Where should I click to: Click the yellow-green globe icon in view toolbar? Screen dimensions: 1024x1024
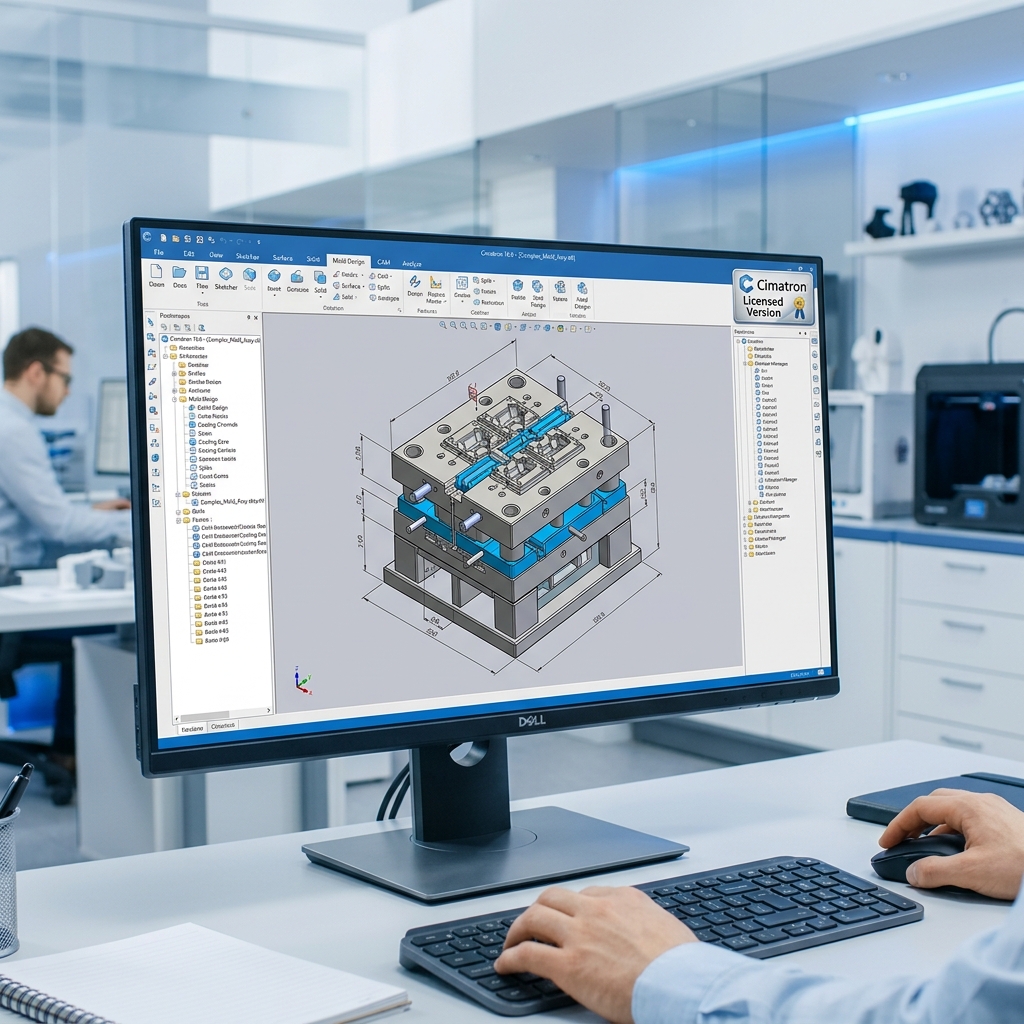(560, 328)
